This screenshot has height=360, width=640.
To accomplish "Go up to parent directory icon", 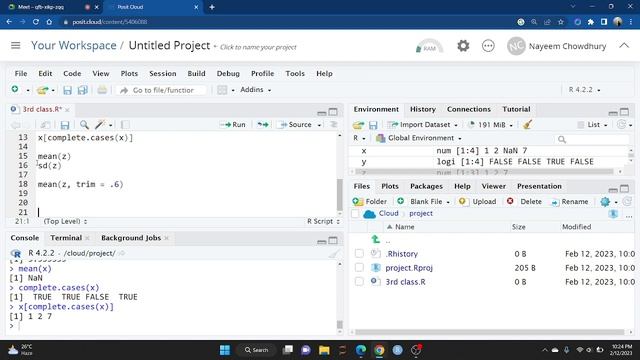I will tap(376, 240).
